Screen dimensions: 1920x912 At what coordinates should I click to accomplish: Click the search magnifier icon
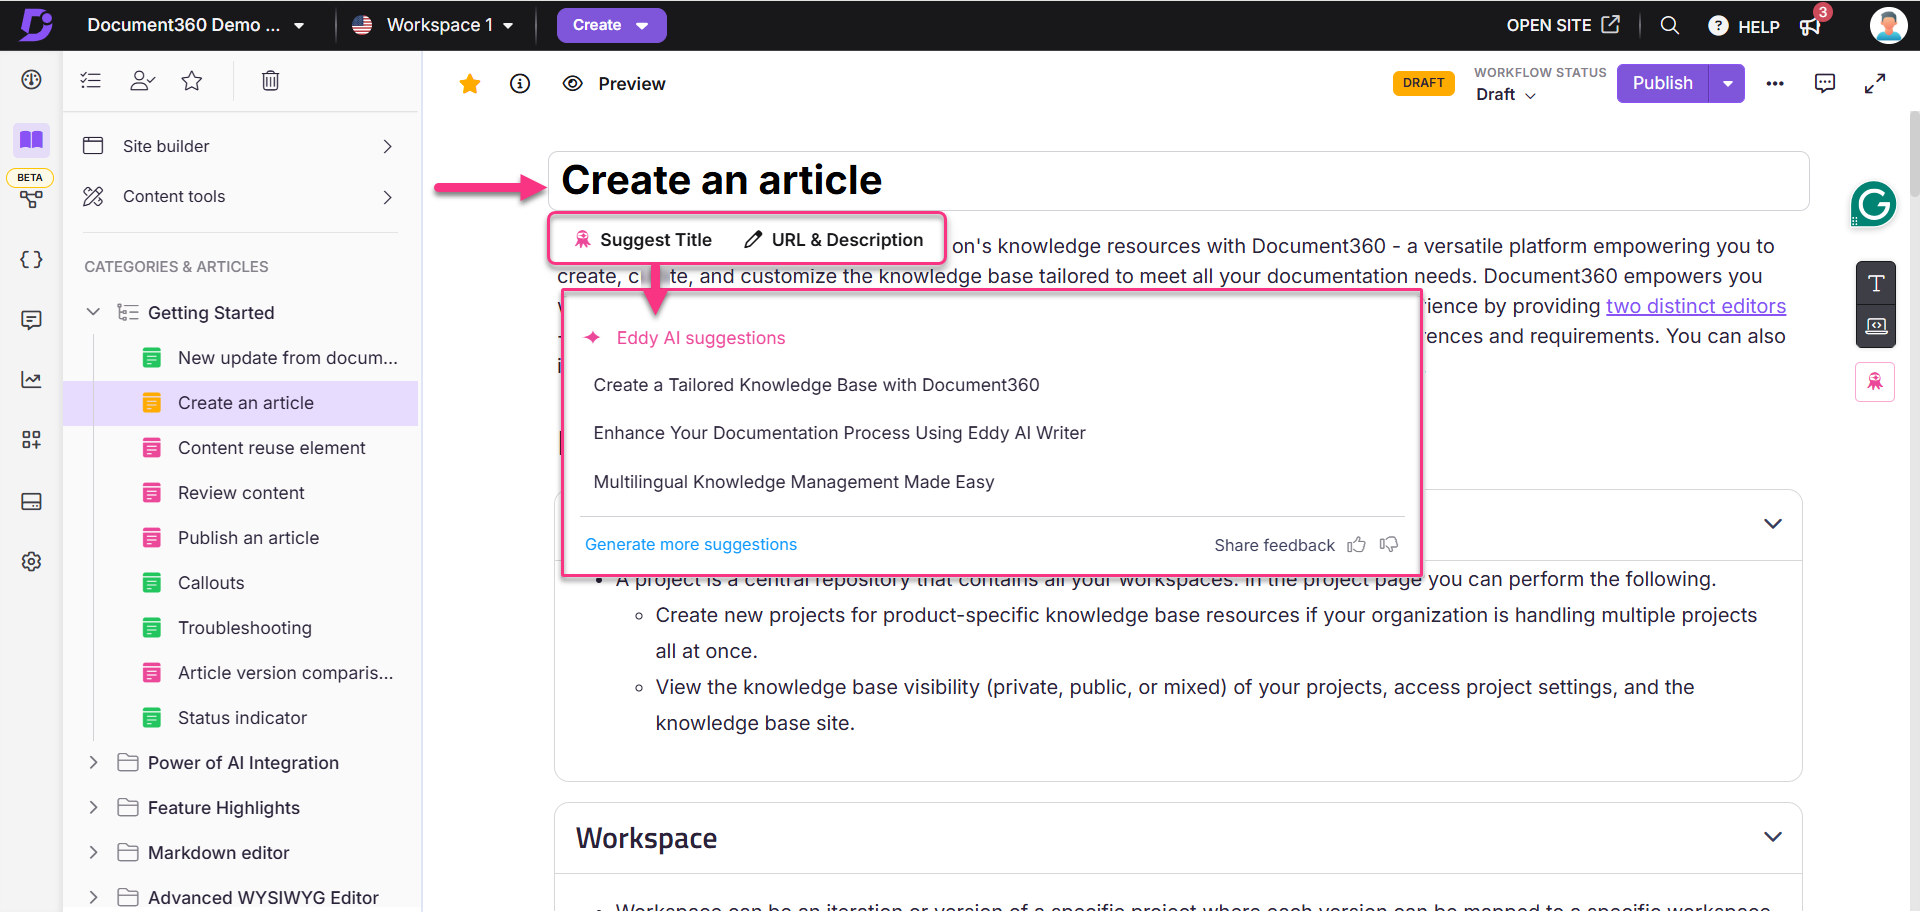pos(1669,25)
